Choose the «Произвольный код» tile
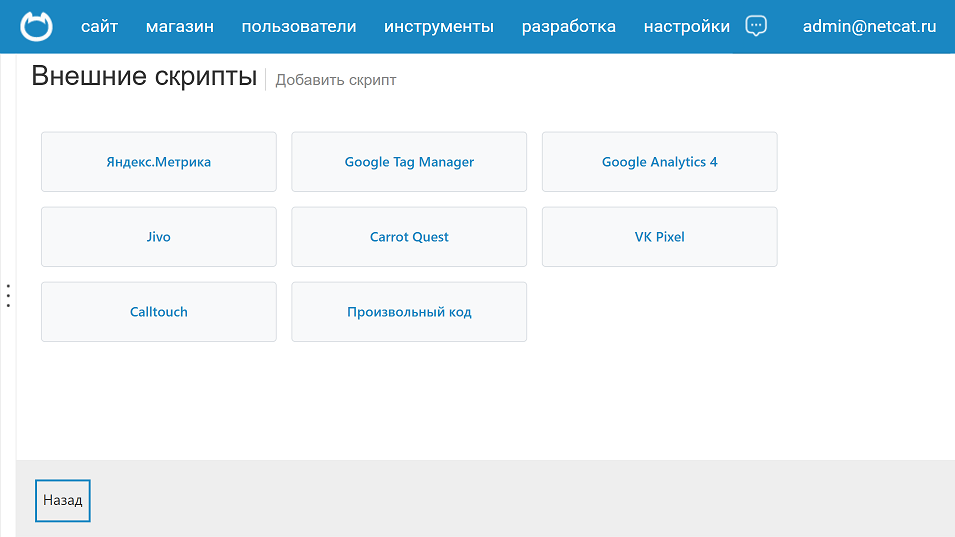 [x=409, y=312]
